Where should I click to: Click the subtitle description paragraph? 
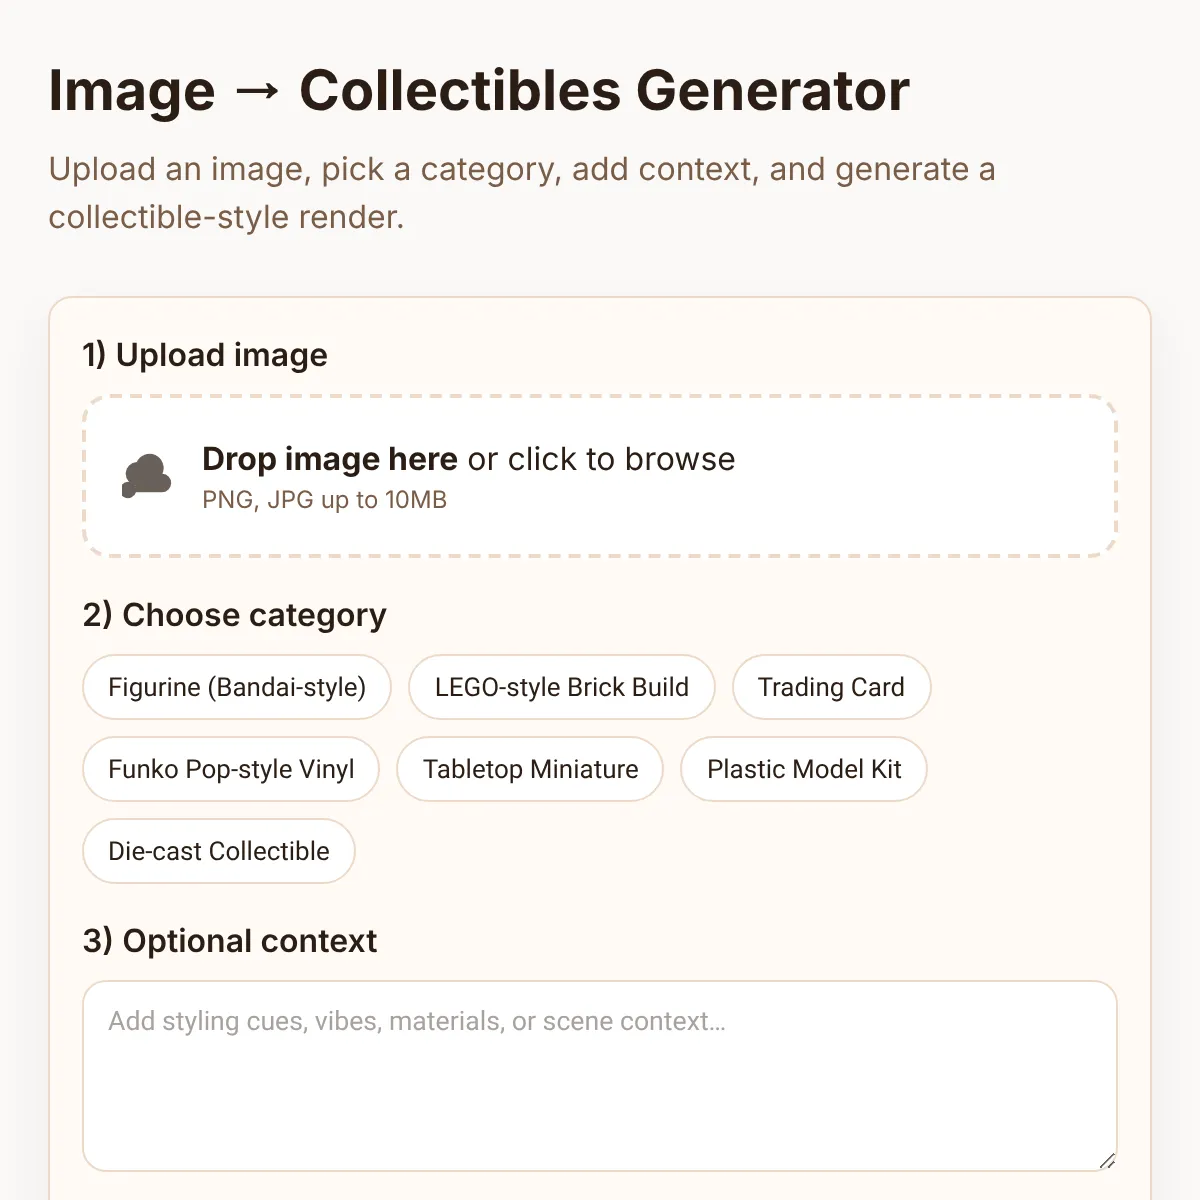[x=522, y=193]
